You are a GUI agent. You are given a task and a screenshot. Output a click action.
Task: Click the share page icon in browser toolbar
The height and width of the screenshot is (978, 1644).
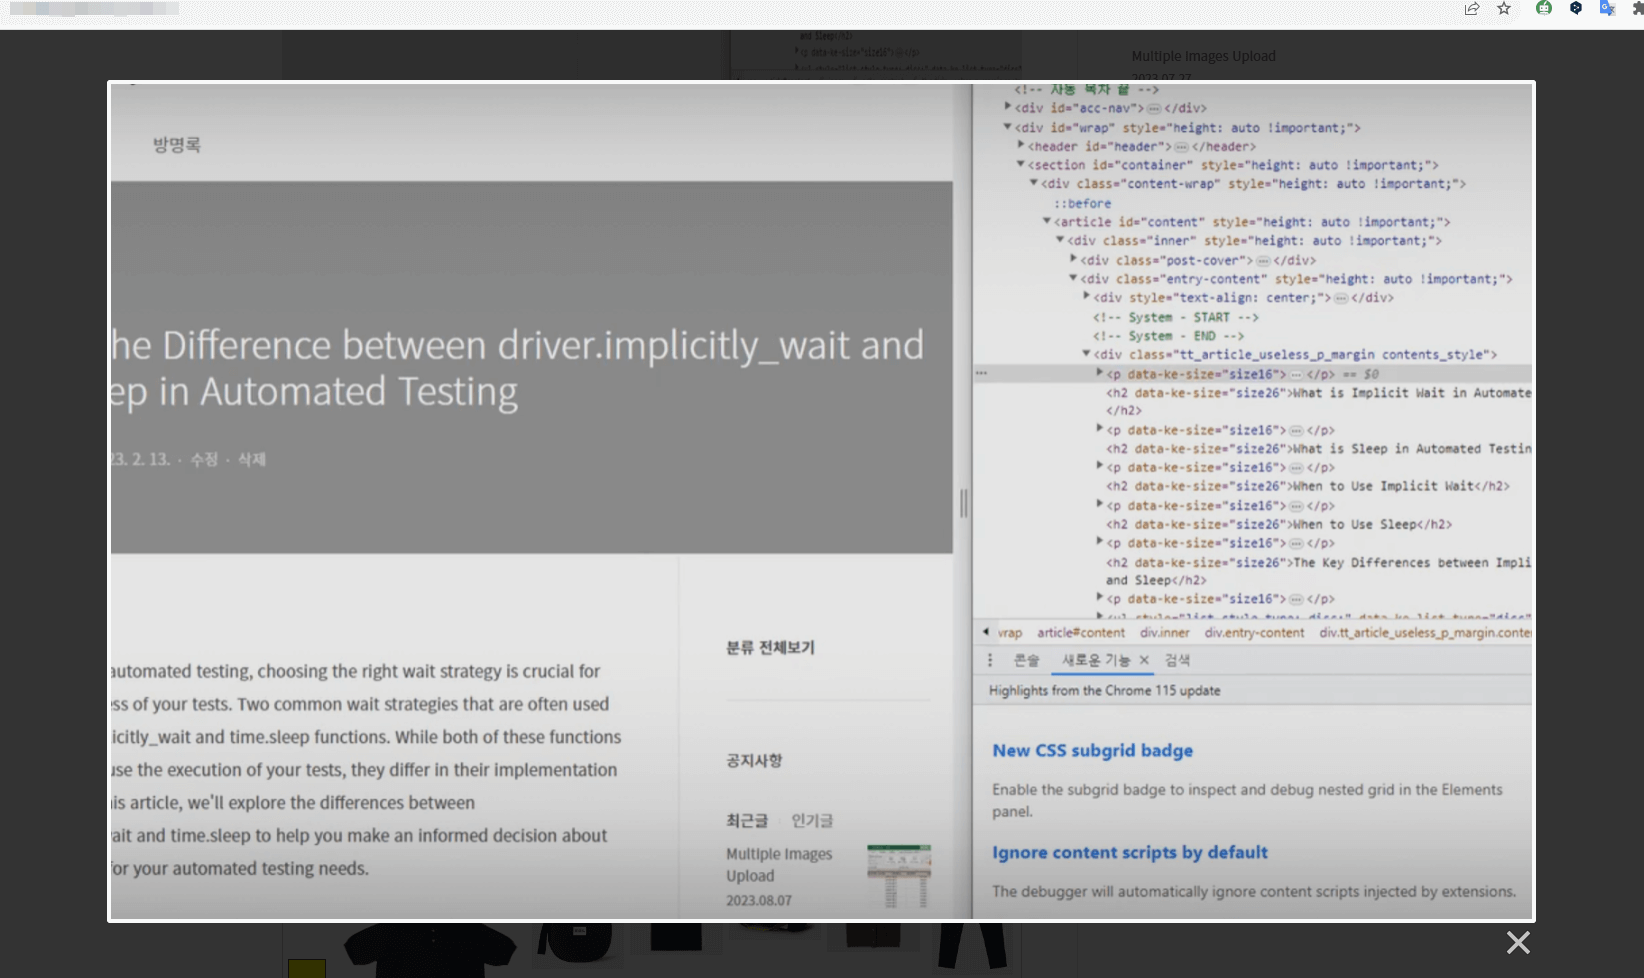(x=1472, y=9)
